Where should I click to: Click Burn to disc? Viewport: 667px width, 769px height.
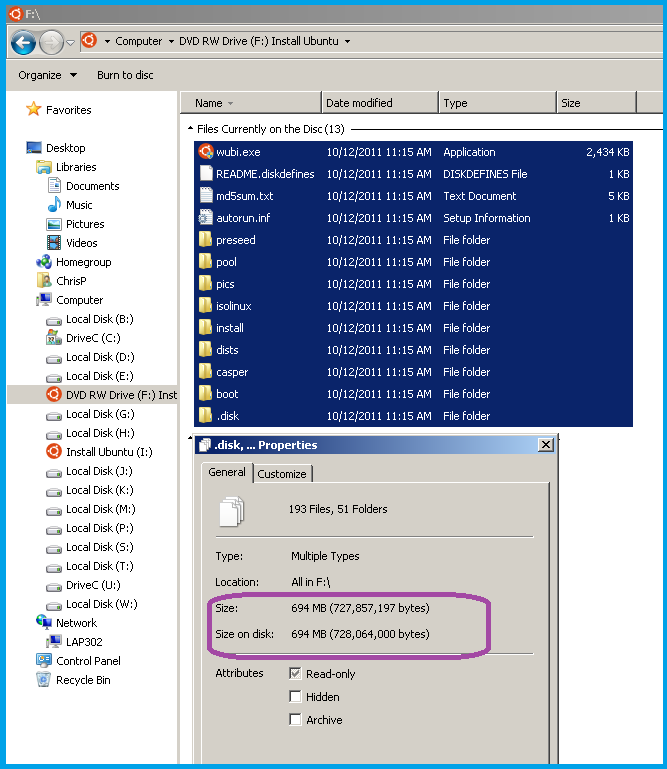click(x=125, y=75)
